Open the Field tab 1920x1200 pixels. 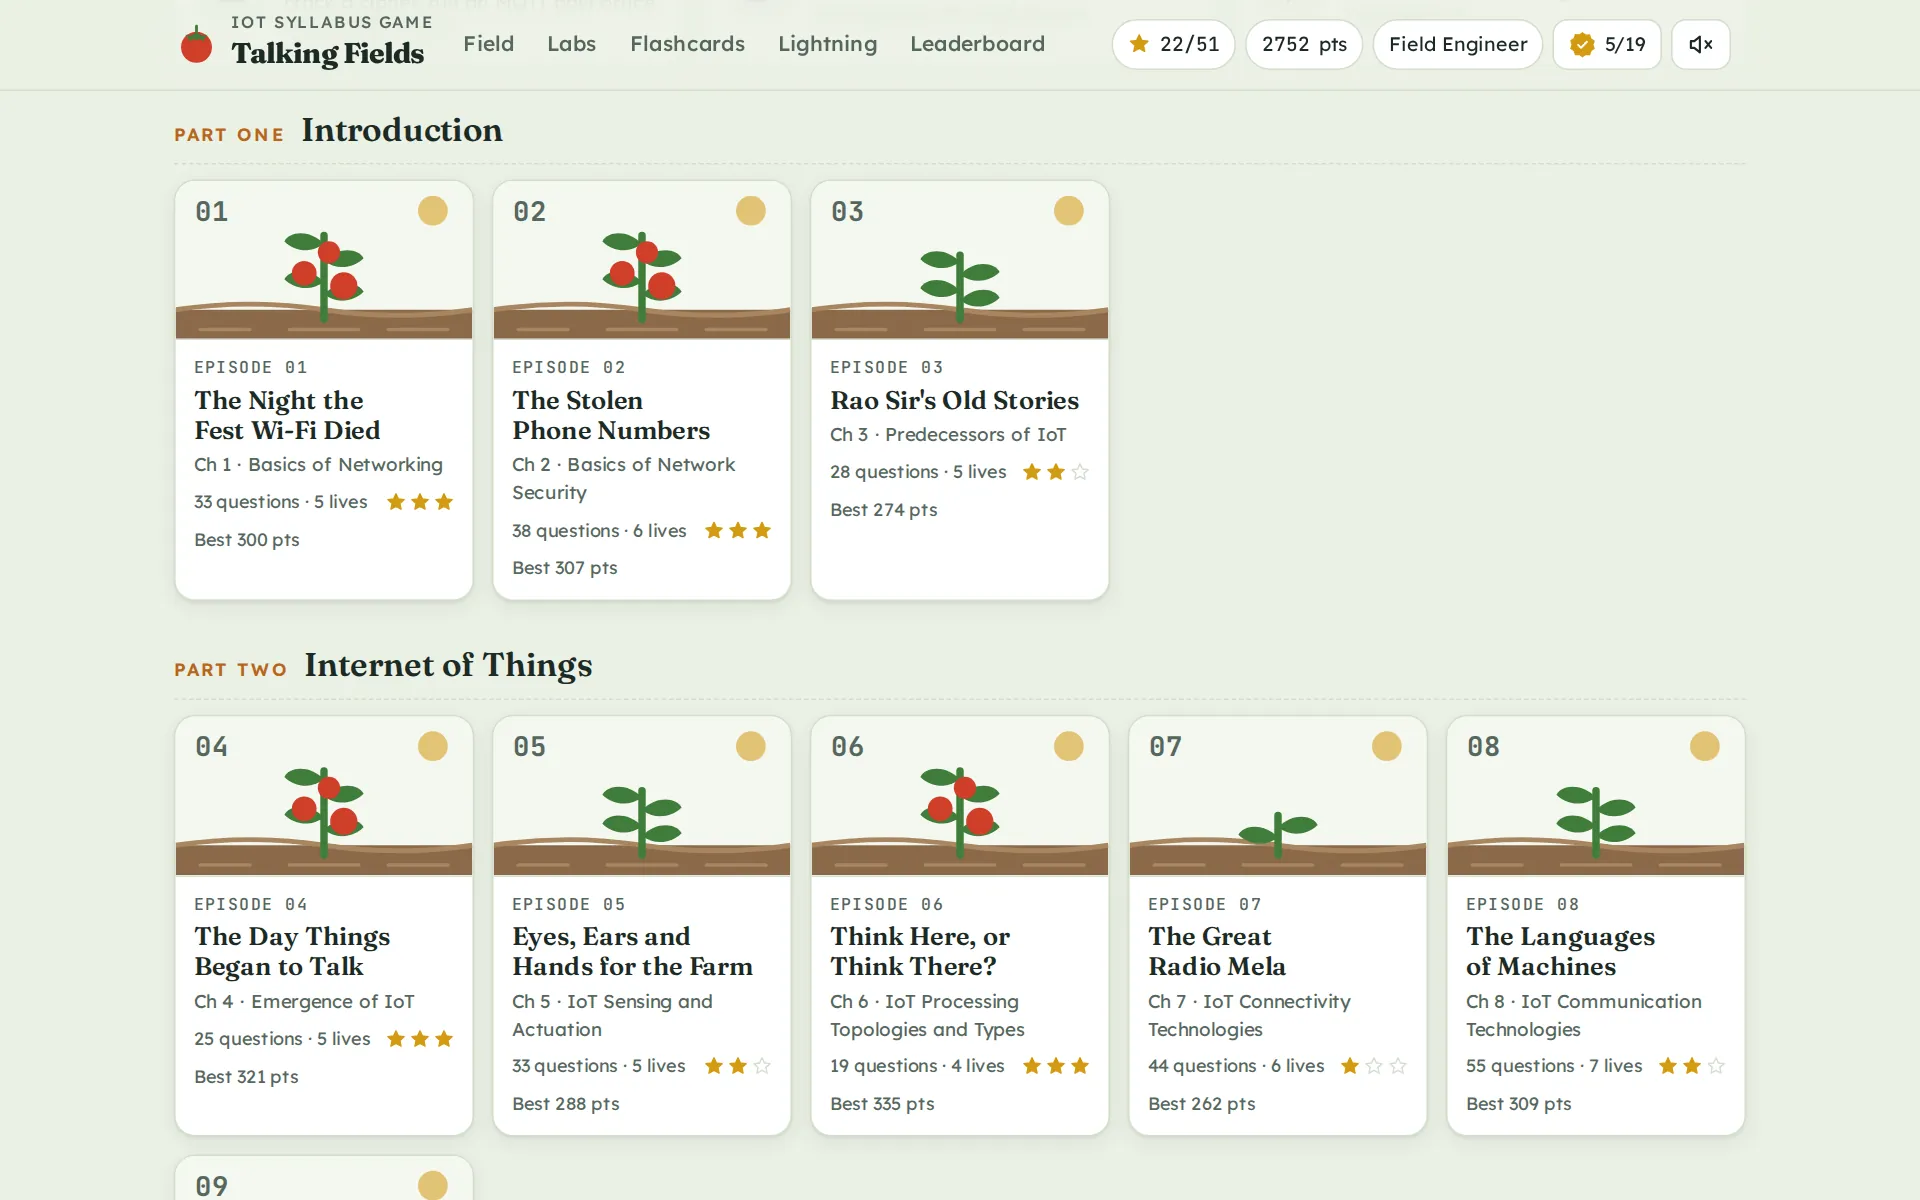point(488,44)
